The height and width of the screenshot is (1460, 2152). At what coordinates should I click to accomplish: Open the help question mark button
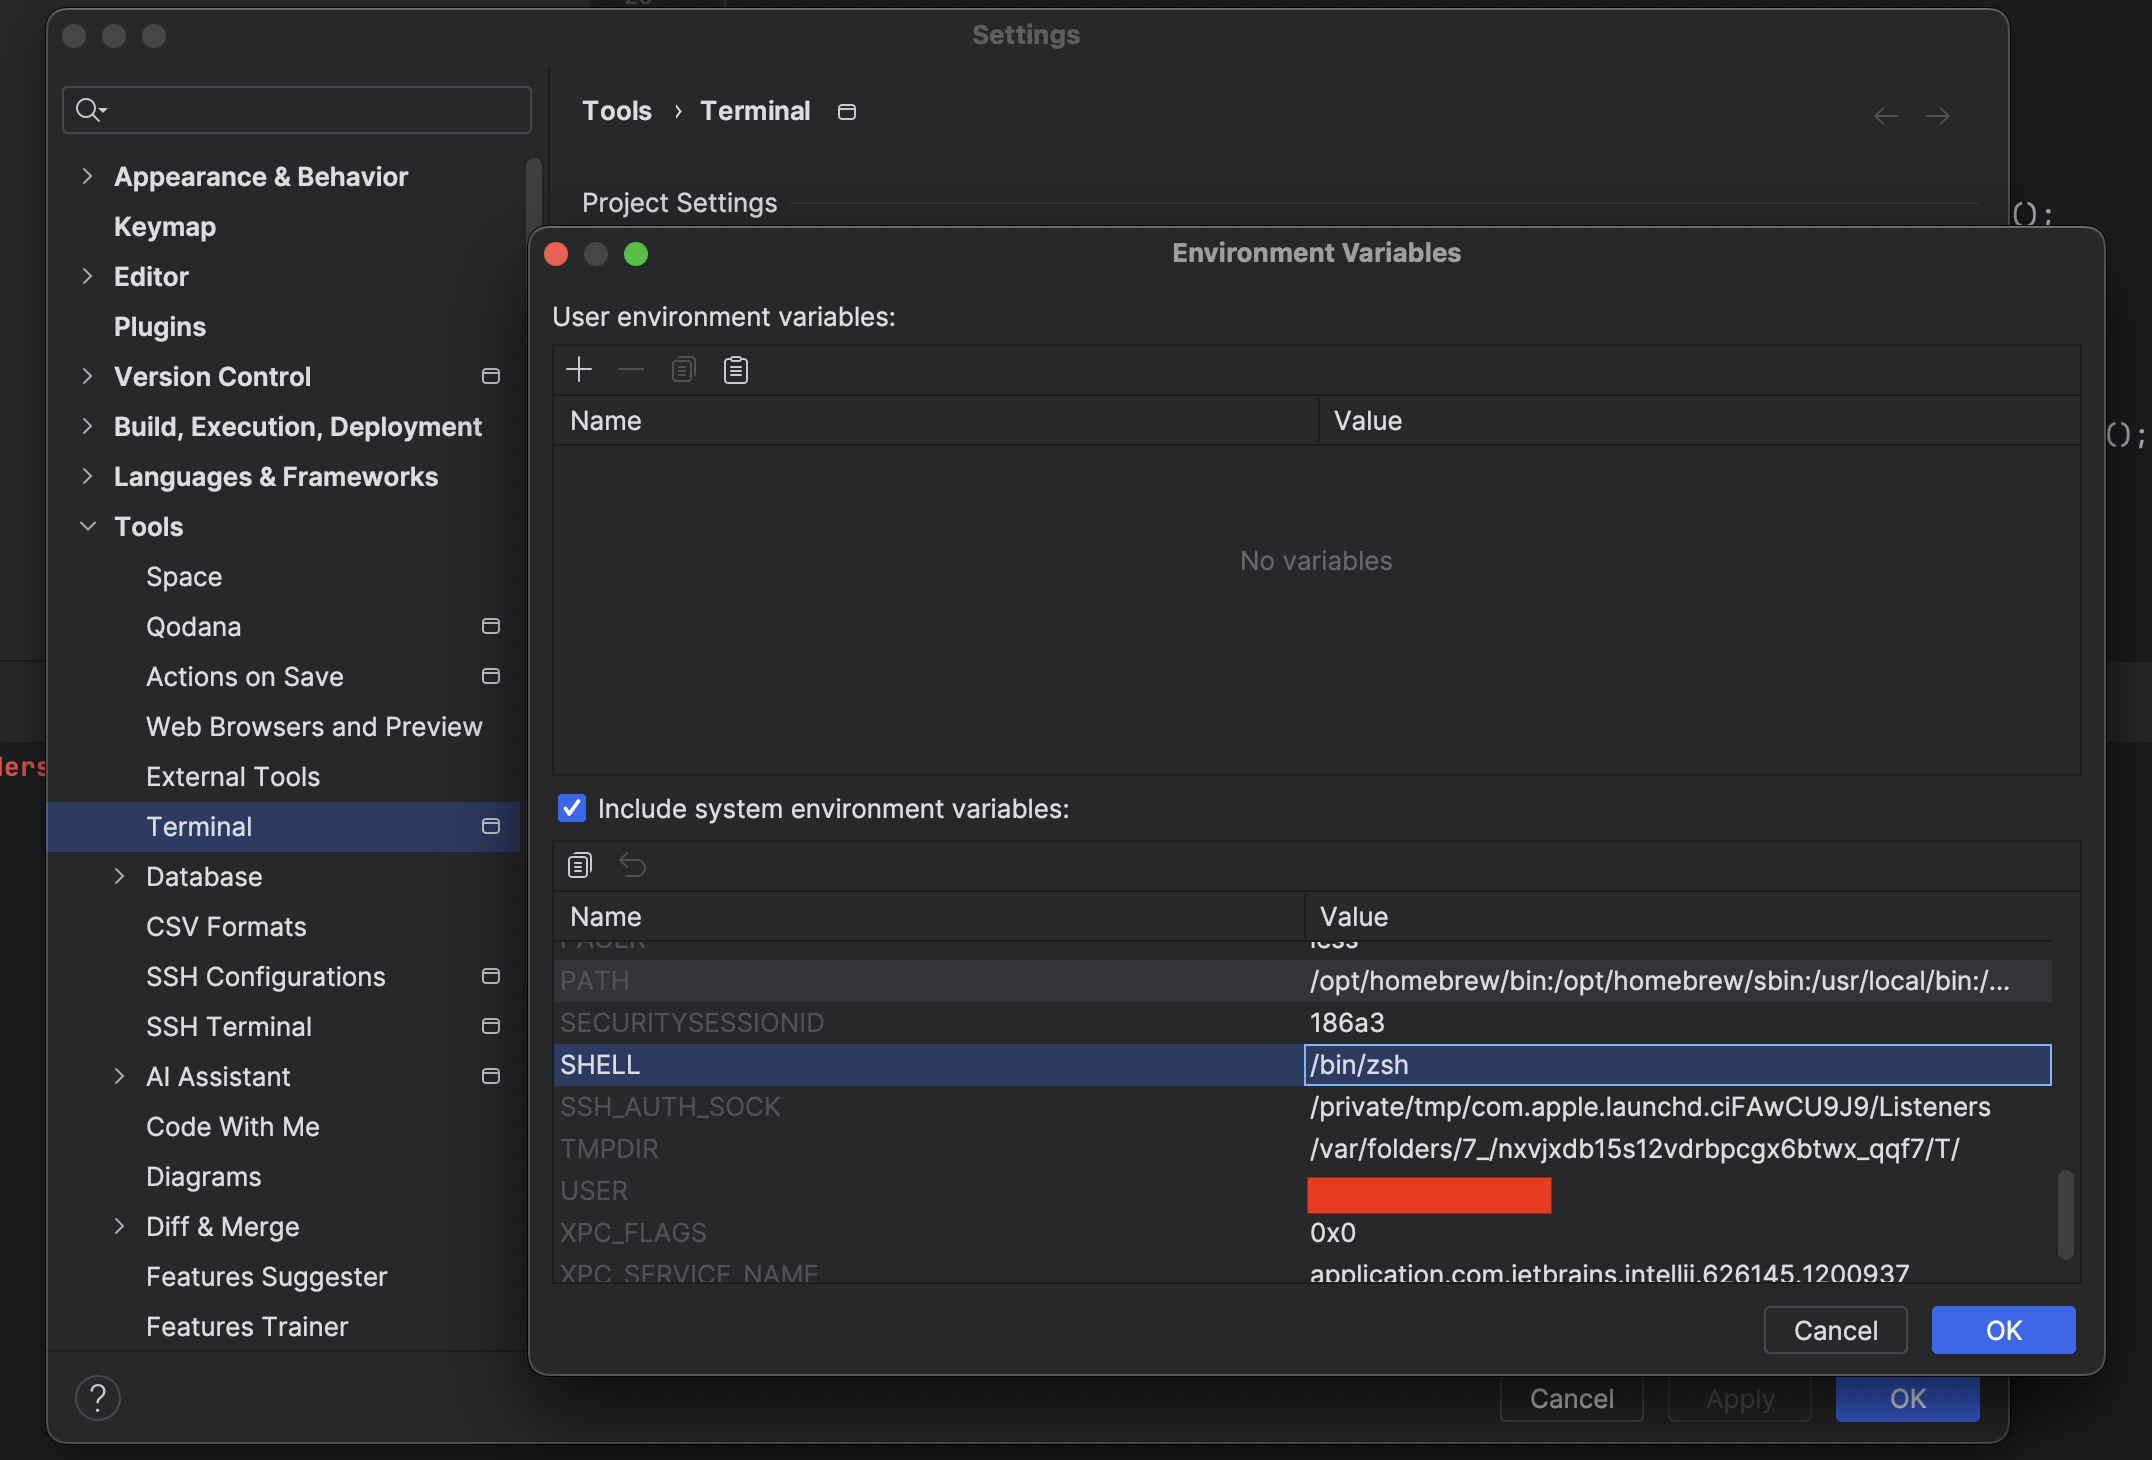point(98,1398)
